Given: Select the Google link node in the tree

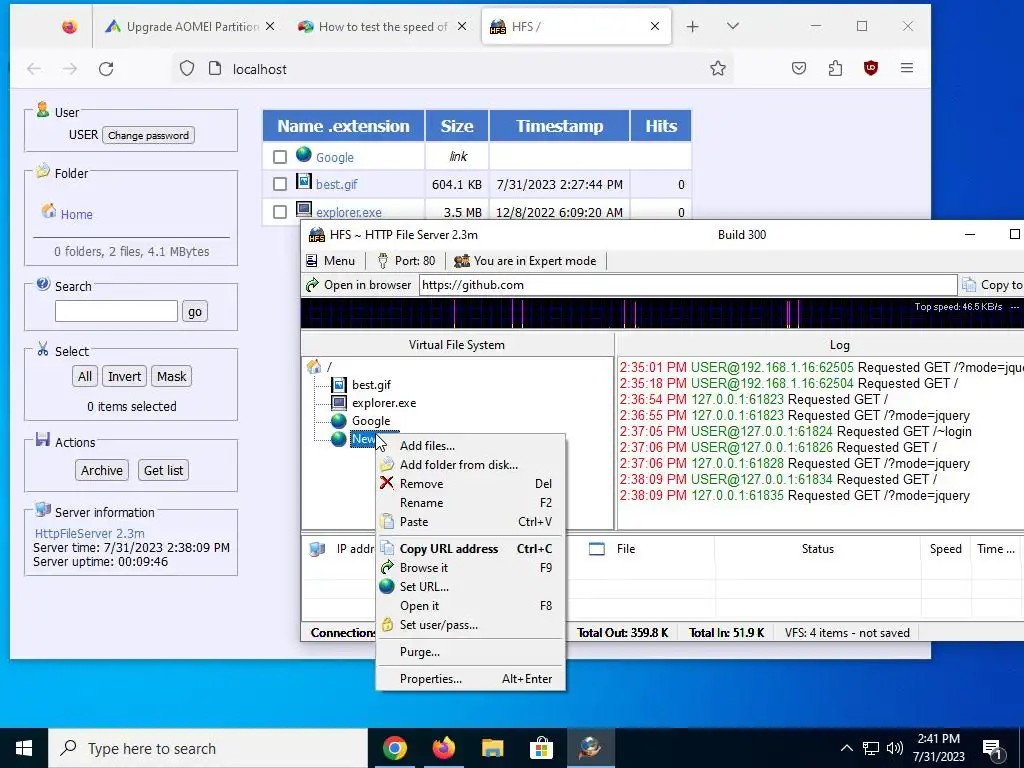Looking at the screenshot, I should (x=371, y=421).
